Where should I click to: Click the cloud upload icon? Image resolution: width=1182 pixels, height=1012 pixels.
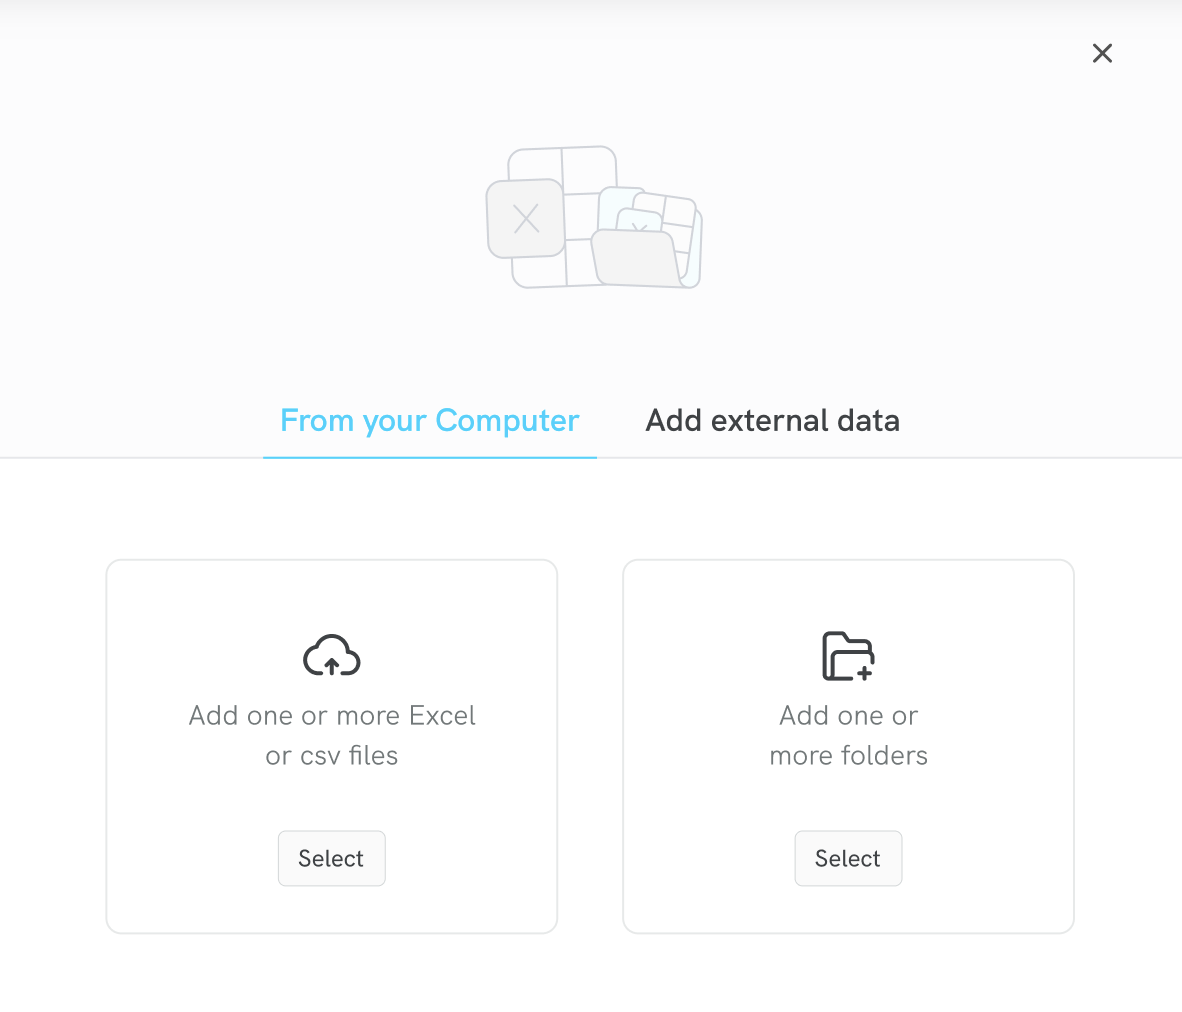pos(331,656)
